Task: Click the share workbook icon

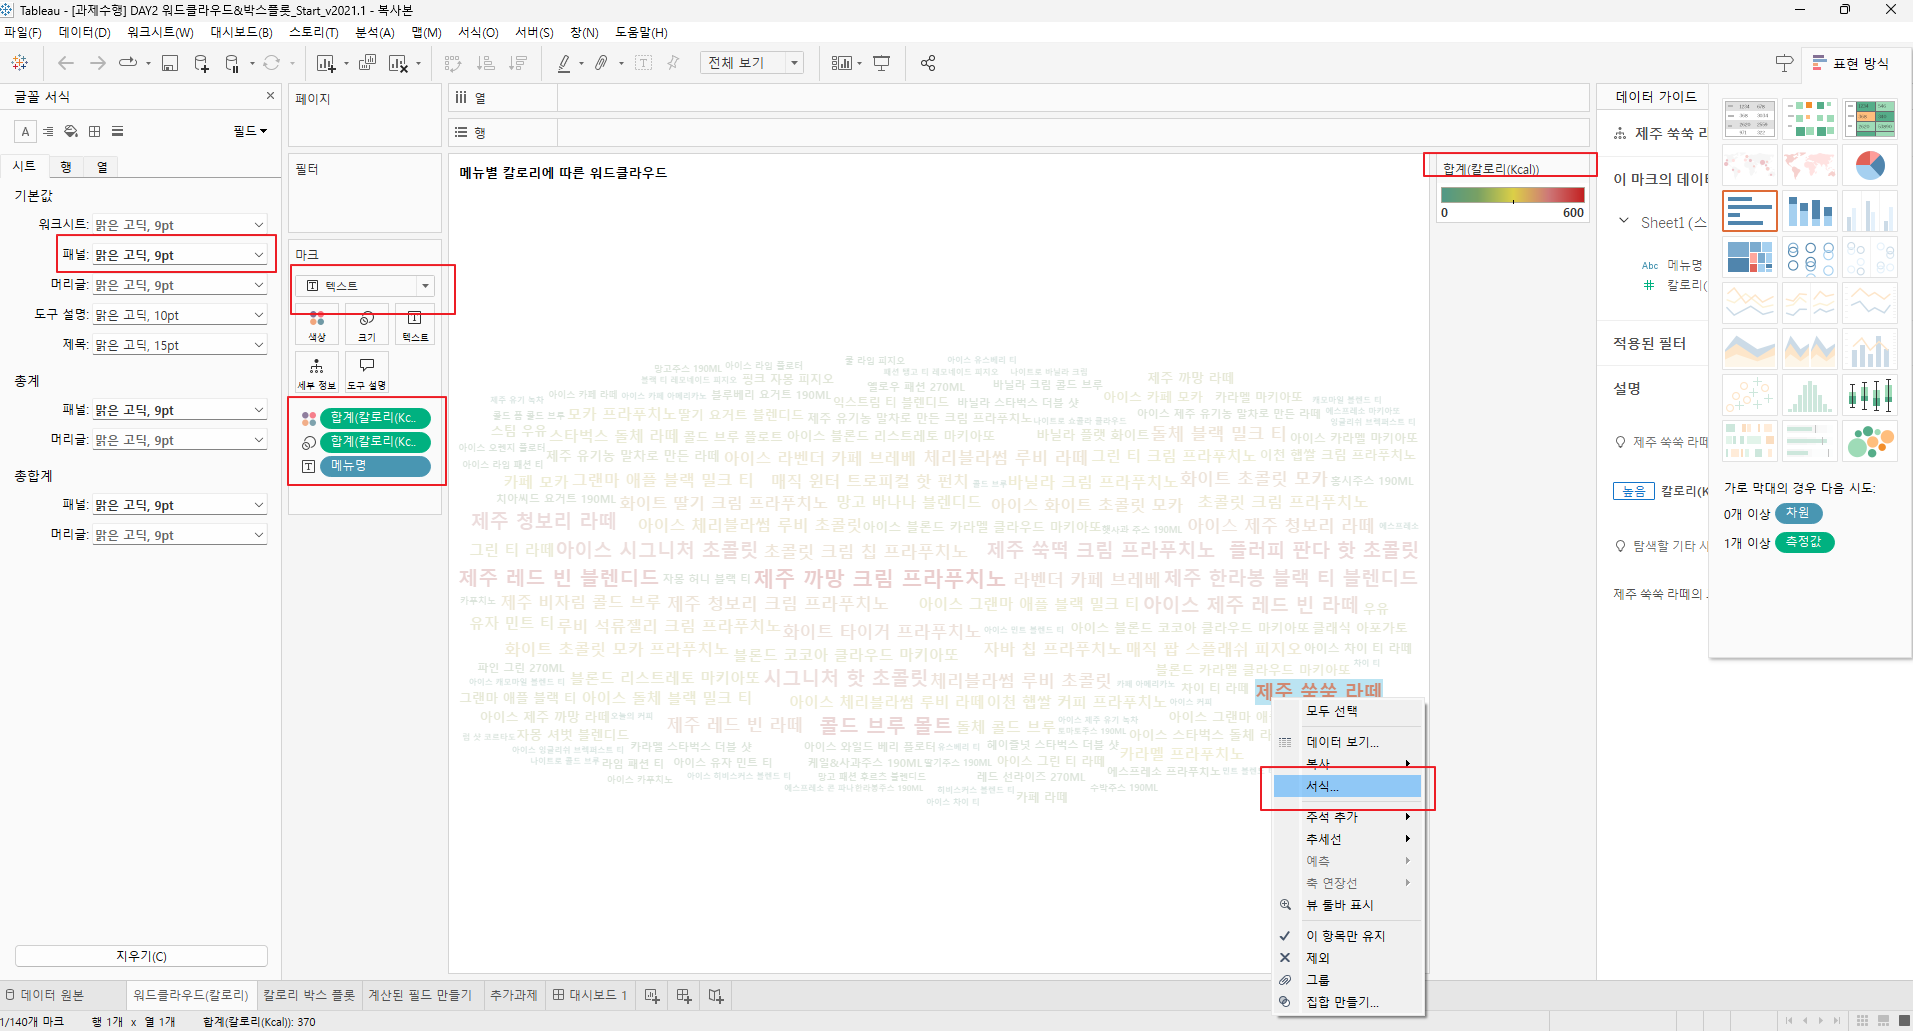Action: [x=928, y=63]
